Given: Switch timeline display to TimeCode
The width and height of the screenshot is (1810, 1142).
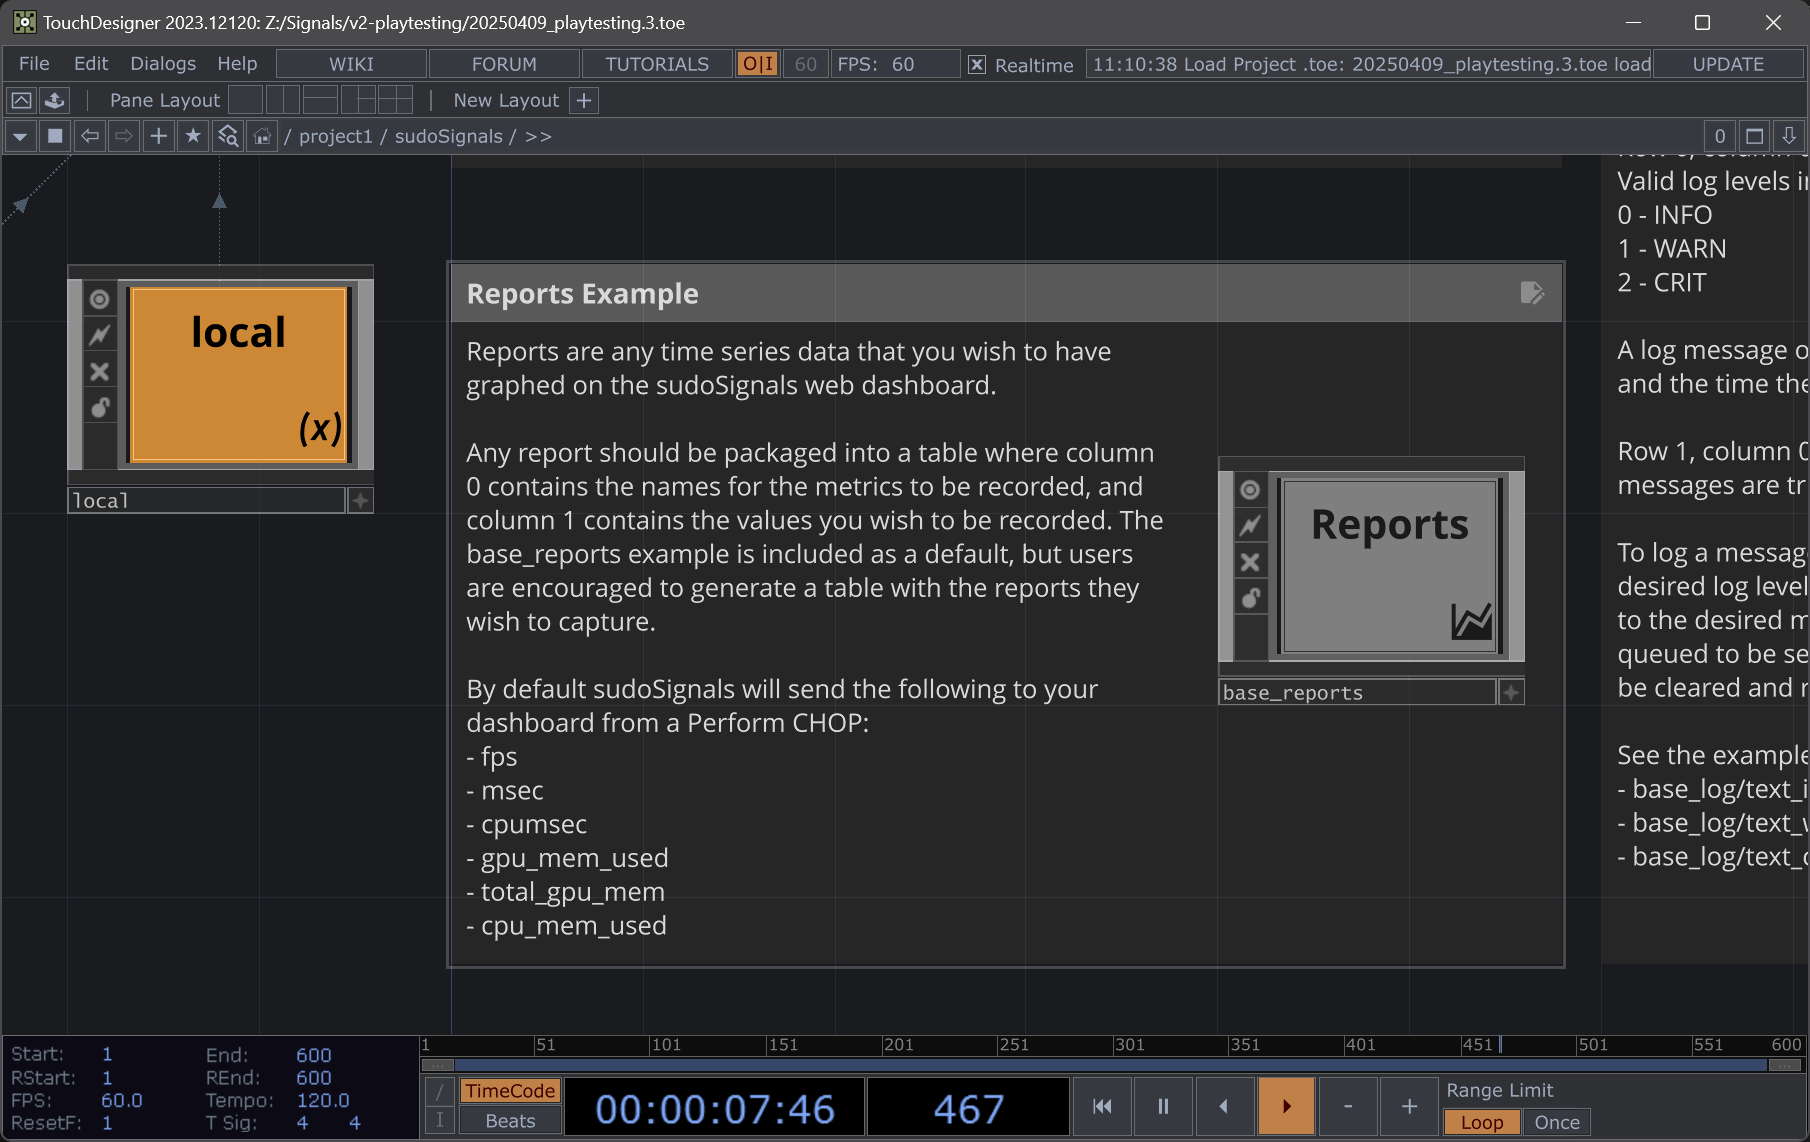Looking at the screenshot, I should 510,1091.
